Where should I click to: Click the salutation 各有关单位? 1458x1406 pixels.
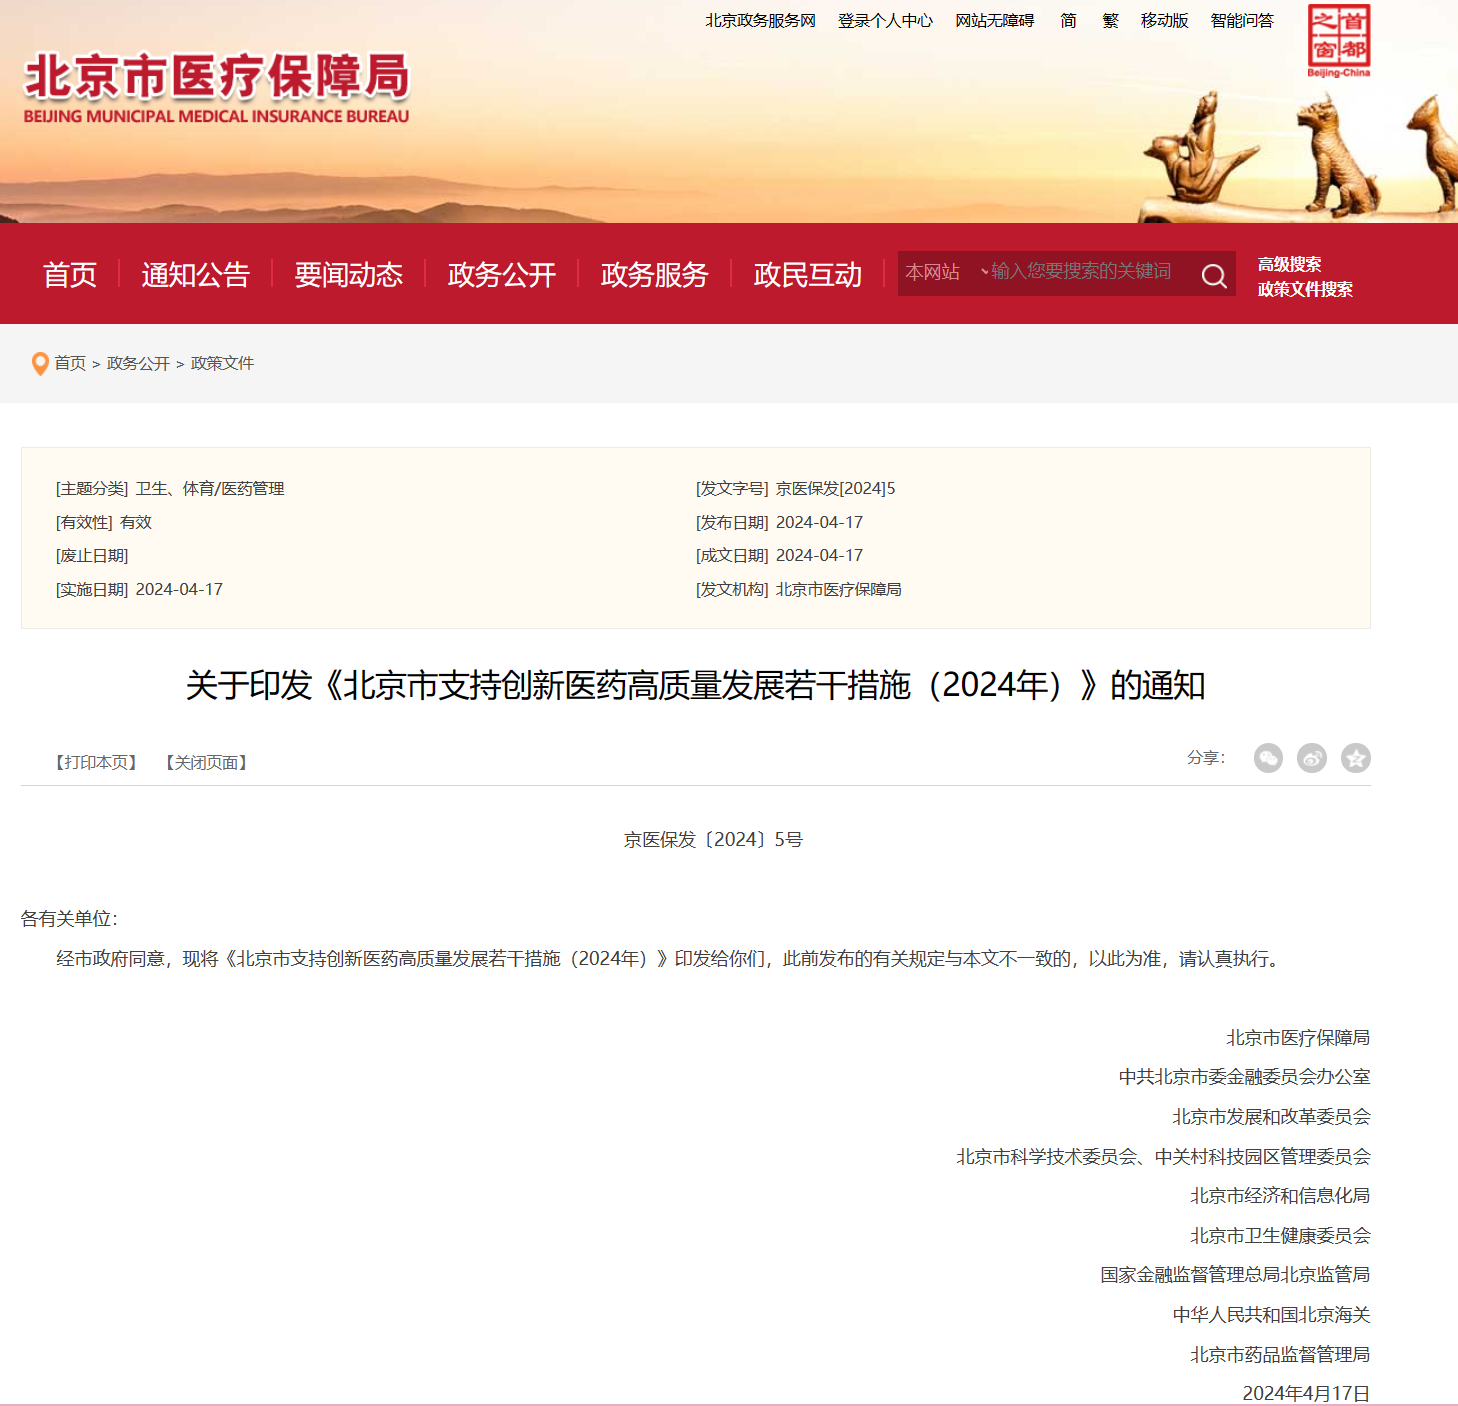[69, 919]
